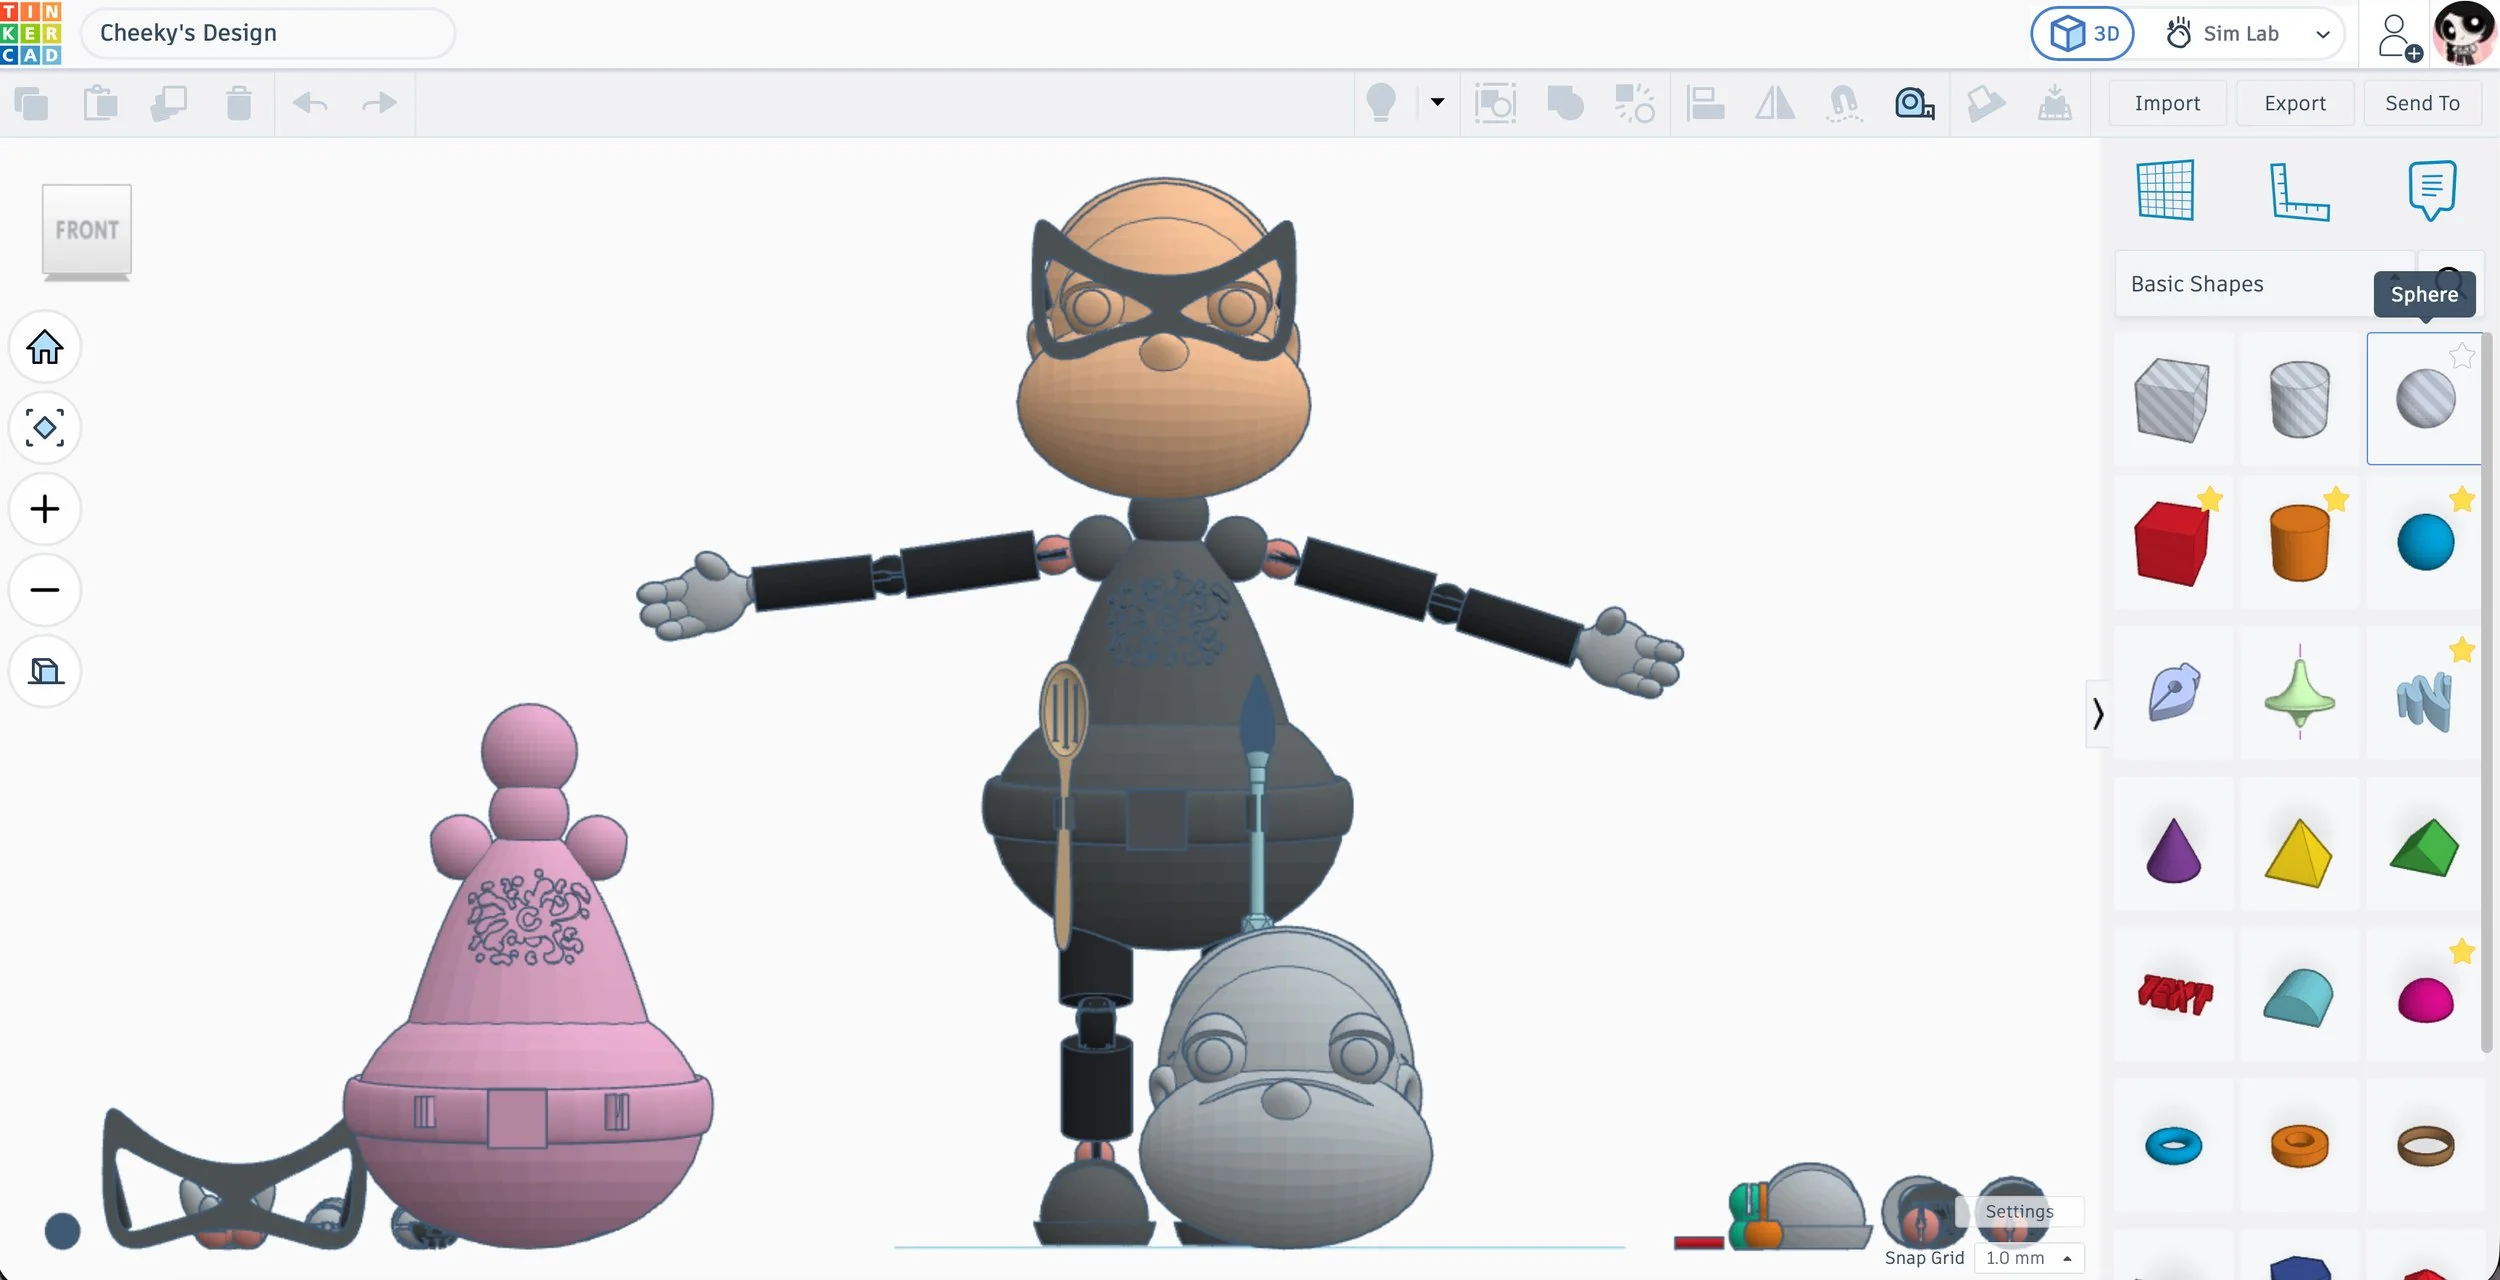Select the yellow Pyramid shape

click(x=2299, y=849)
